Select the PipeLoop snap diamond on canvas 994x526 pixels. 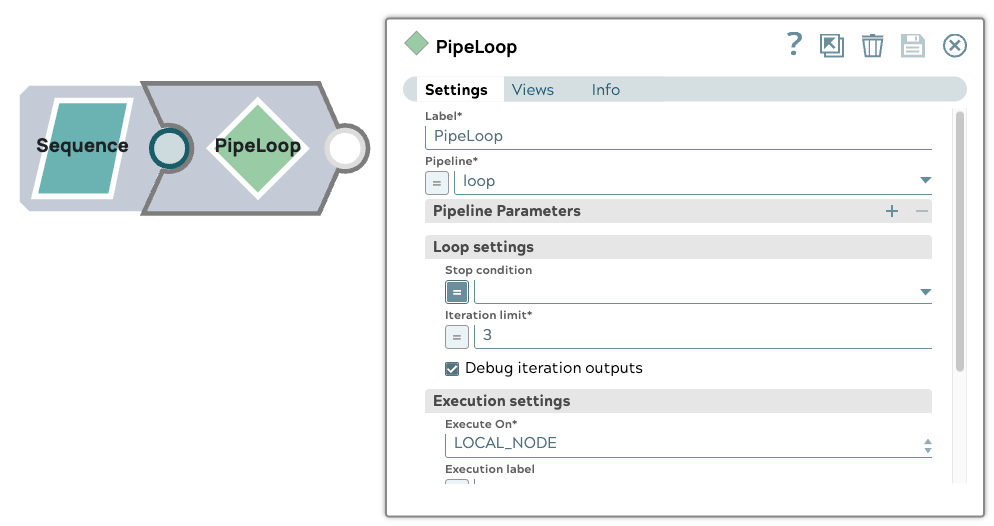(258, 146)
